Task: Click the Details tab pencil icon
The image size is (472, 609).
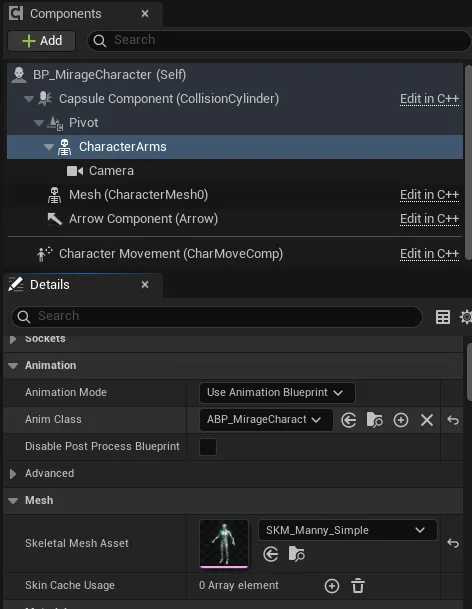Action: click(16, 284)
